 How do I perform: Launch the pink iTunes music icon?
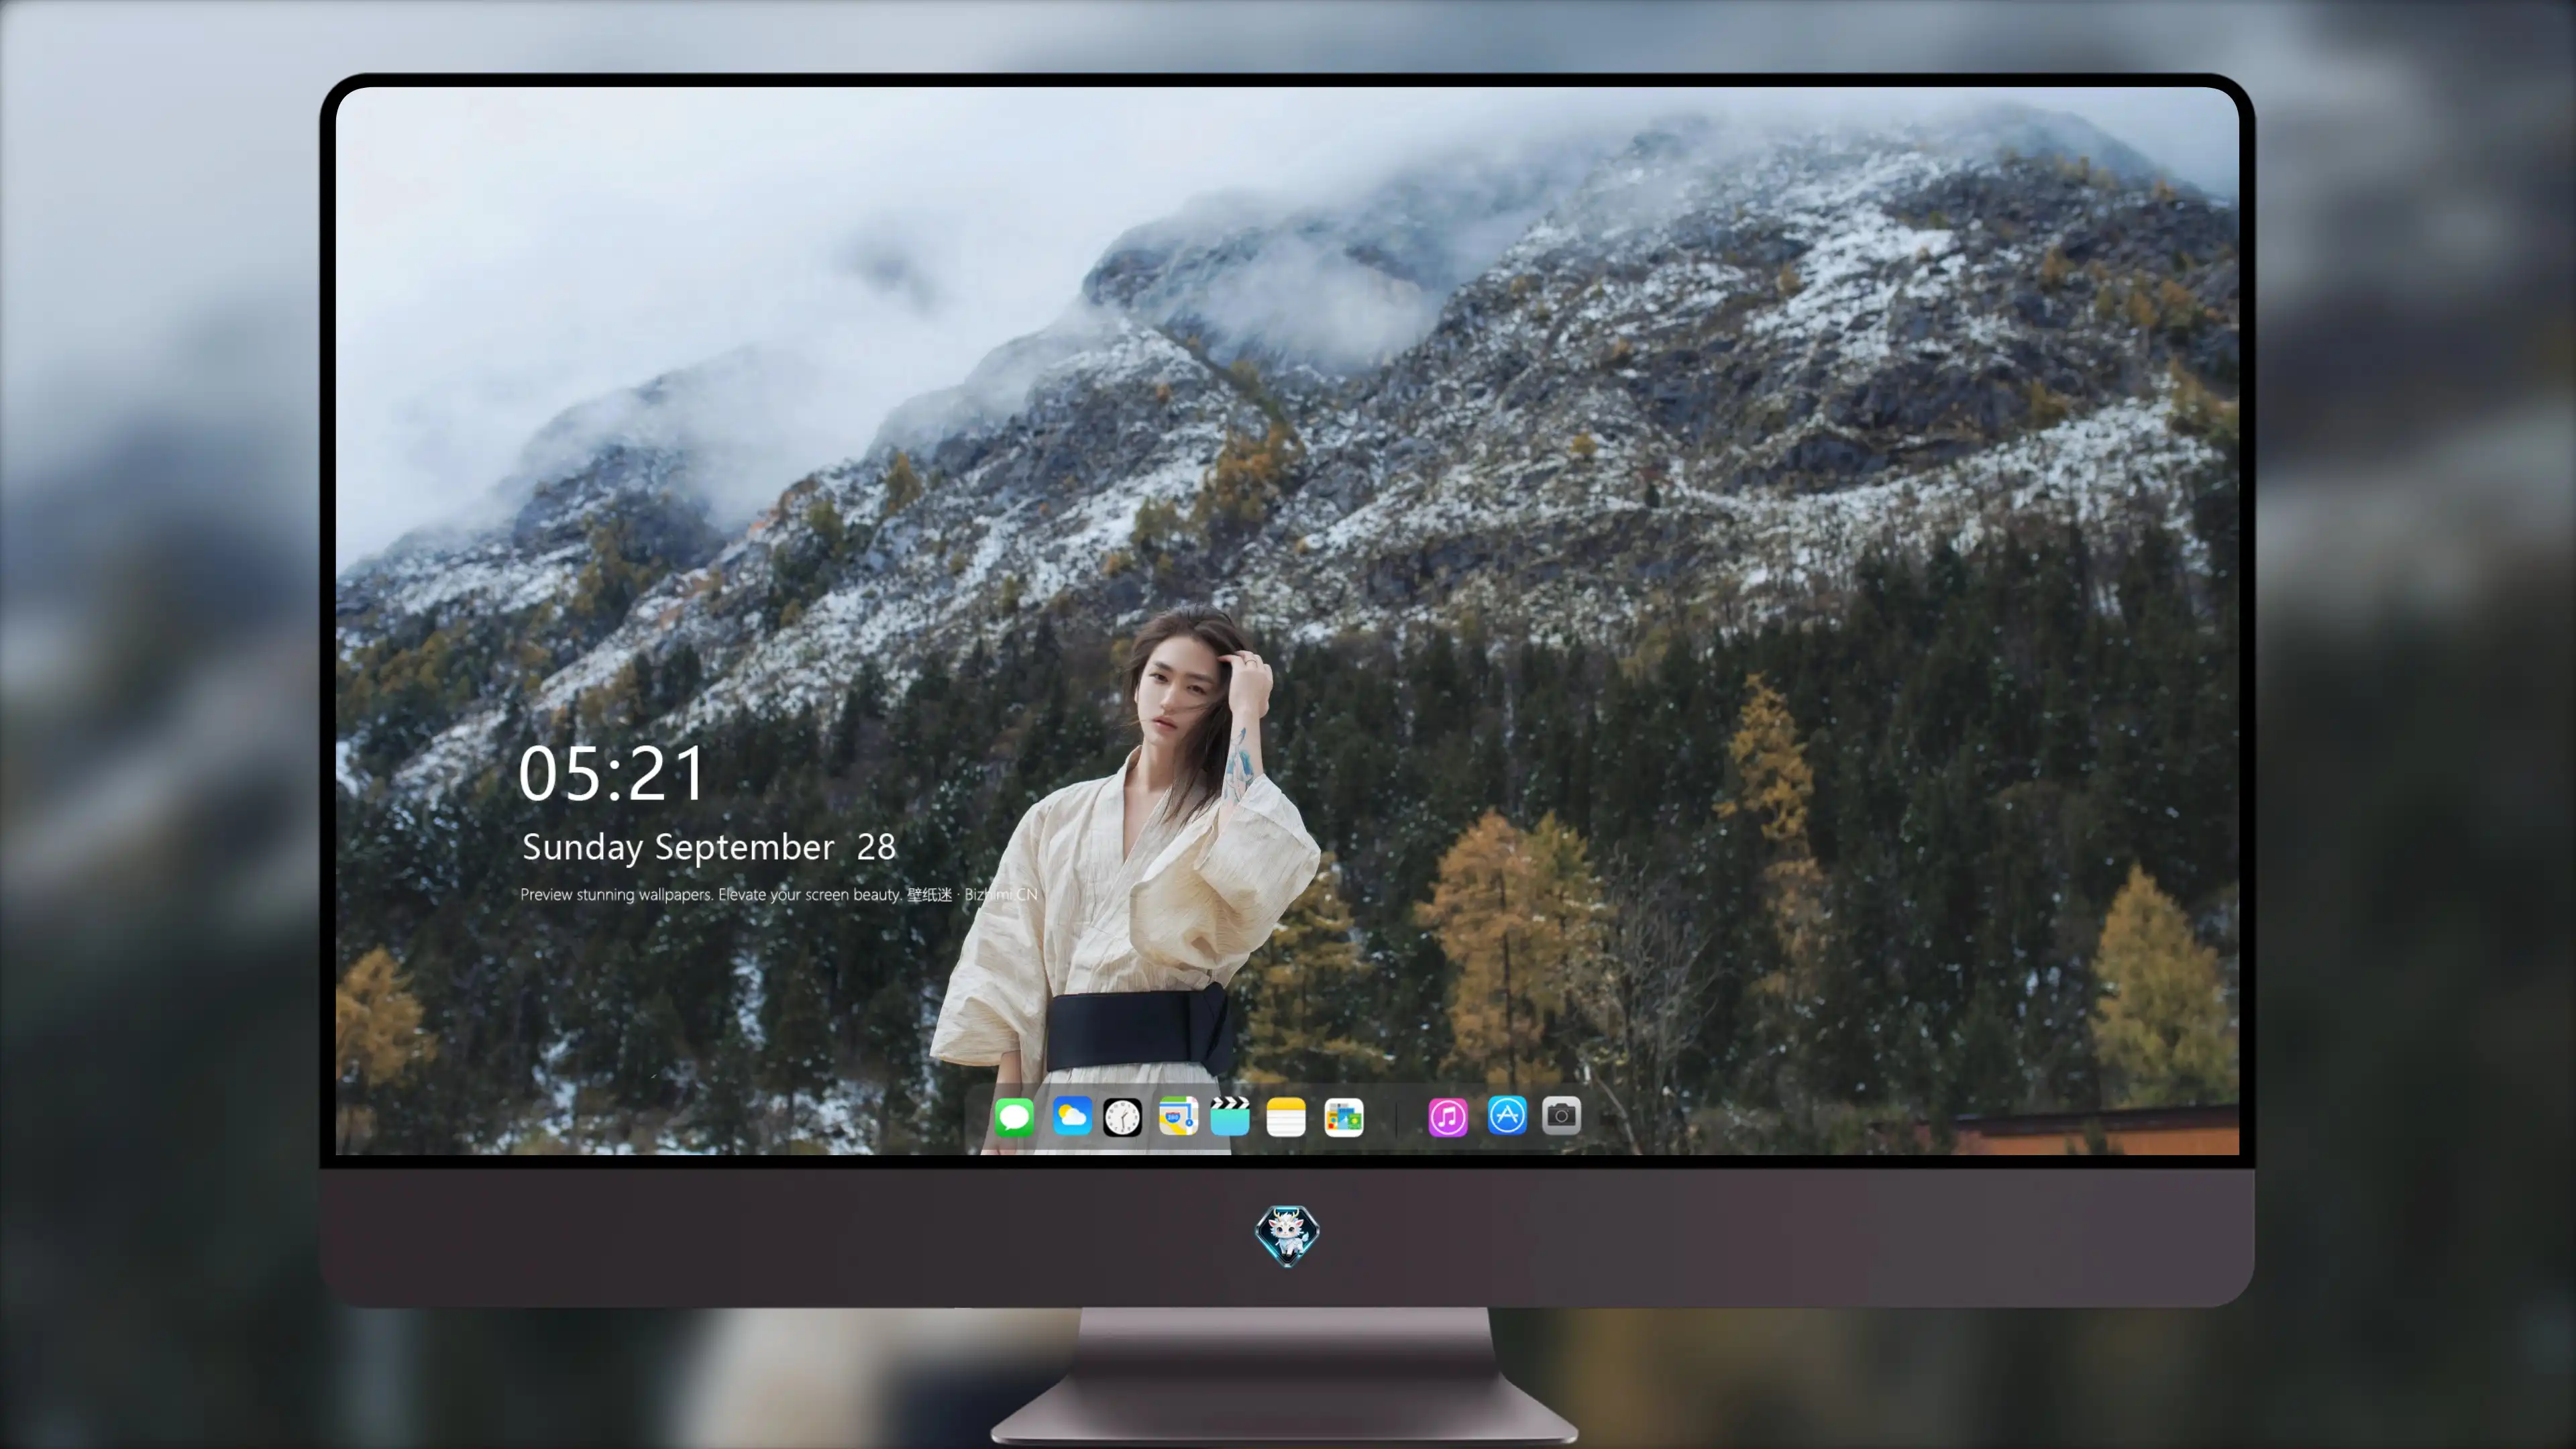coord(1448,1117)
